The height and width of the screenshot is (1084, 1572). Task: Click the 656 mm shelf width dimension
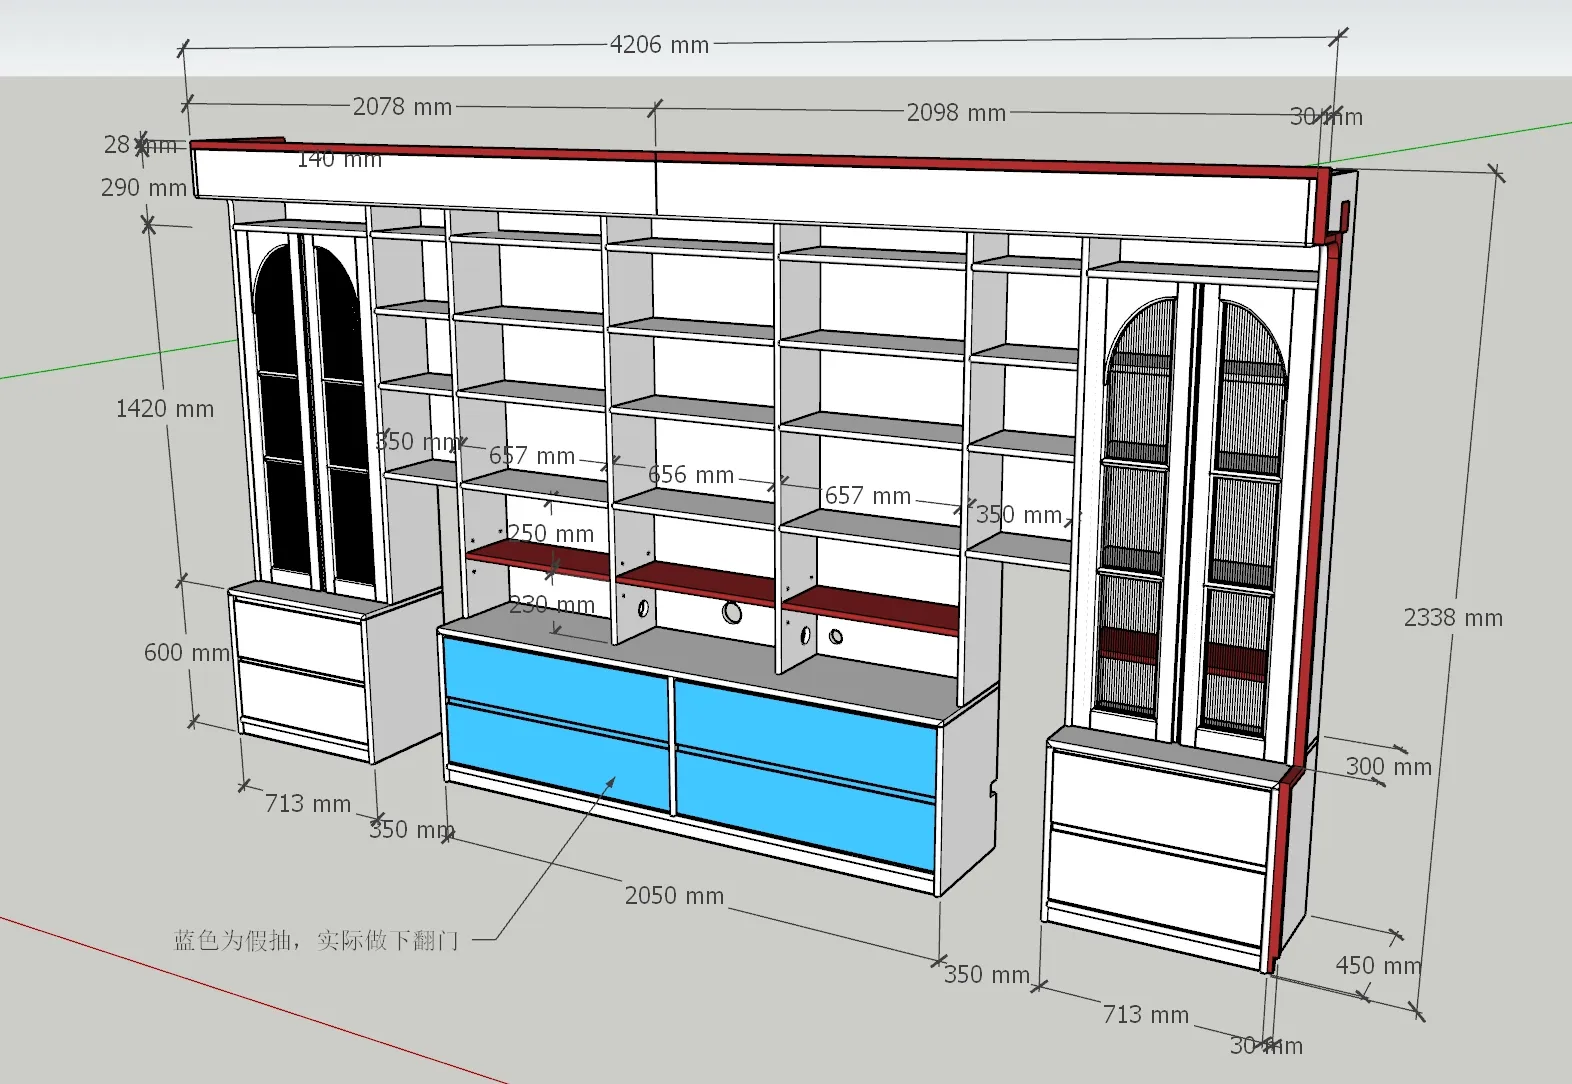coord(690,475)
